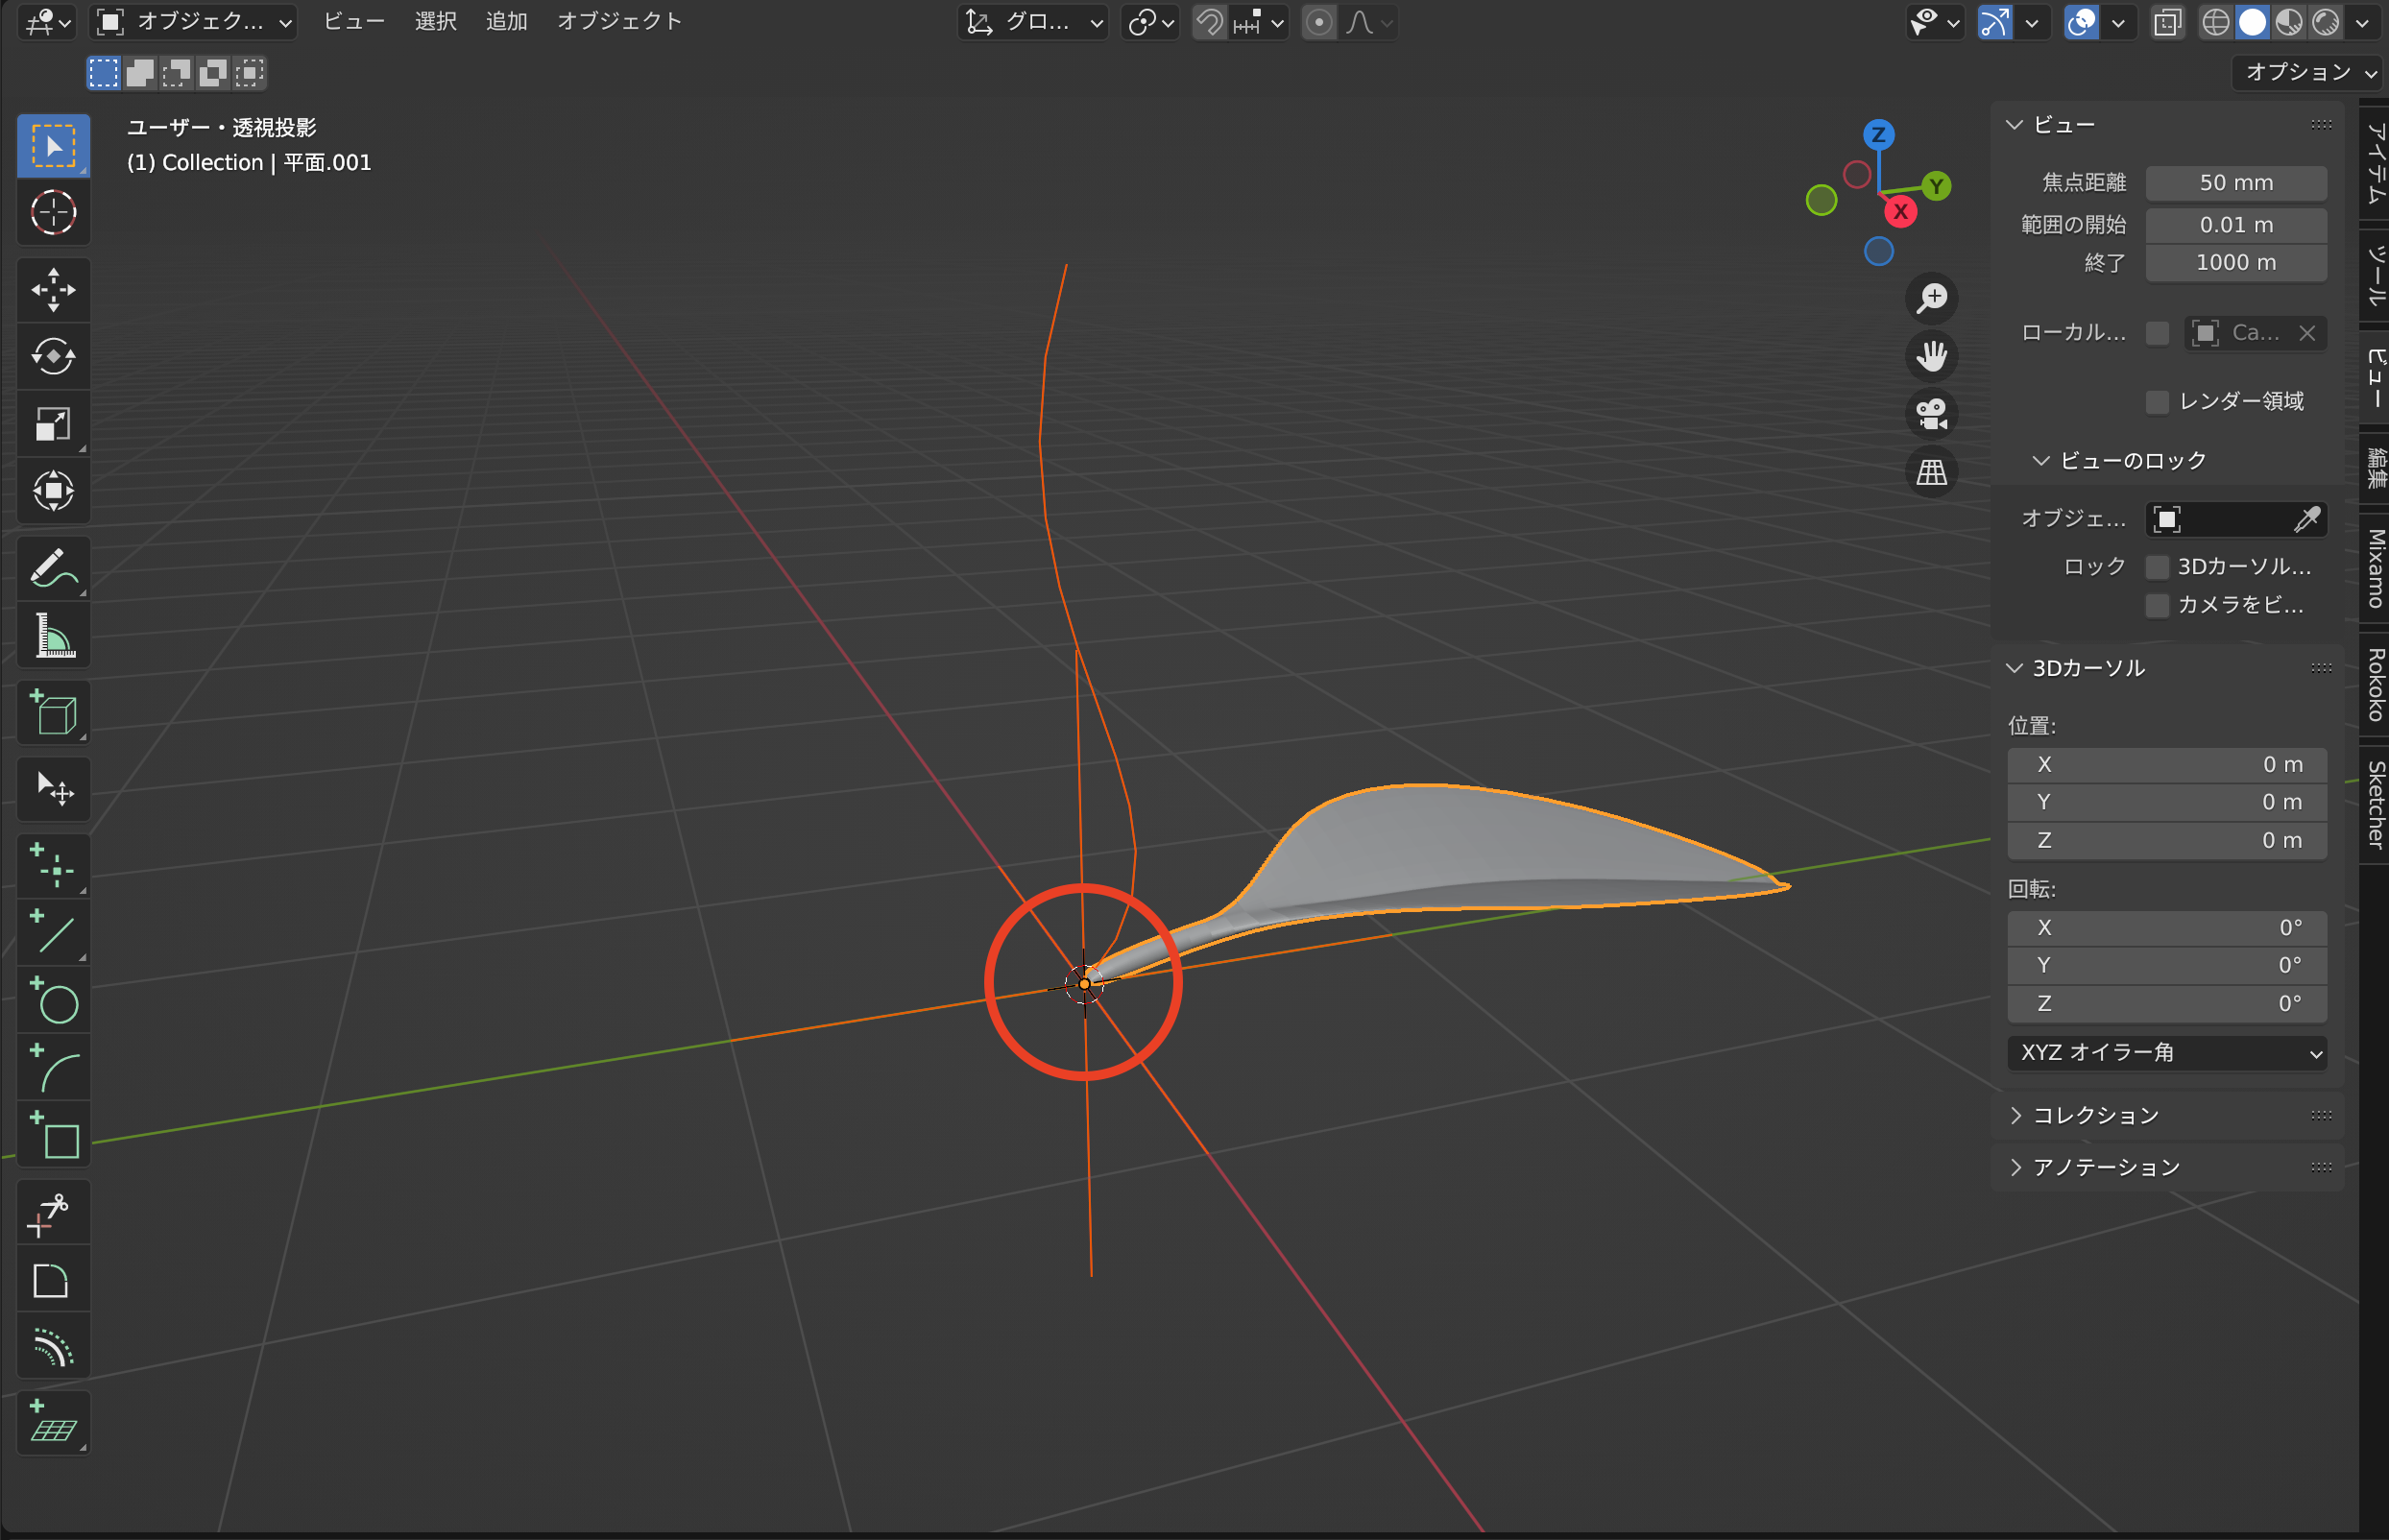The width and height of the screenshot is (2389, 1540).
Task: Switch to the Rokoko sidebar tab
Action: 2375,684
